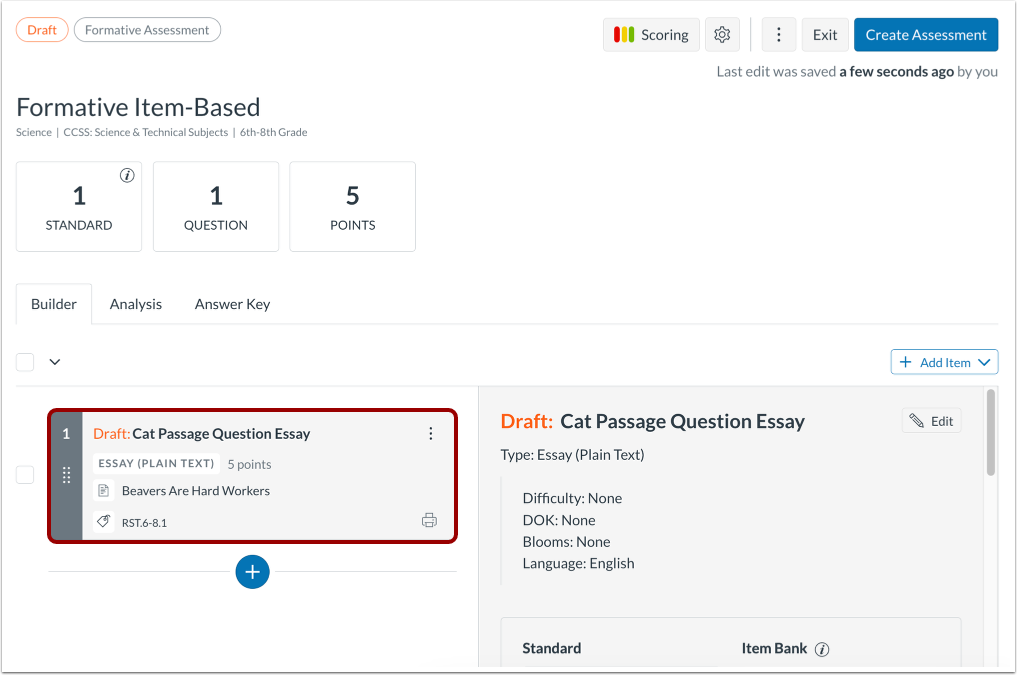Check the Cat Passage item checkbox
The image size is (1017, 675).
coord(25,475)
